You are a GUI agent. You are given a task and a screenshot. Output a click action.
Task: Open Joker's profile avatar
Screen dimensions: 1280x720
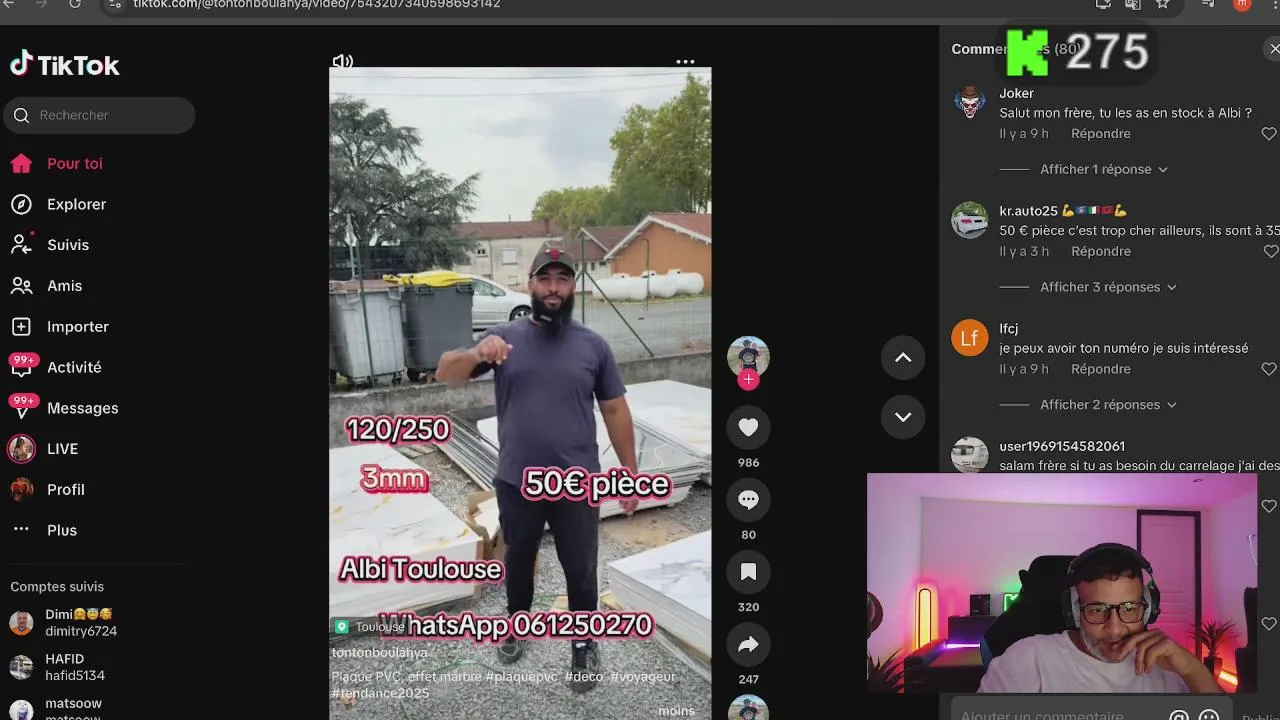pyautogui.click(x=969, y=102)
